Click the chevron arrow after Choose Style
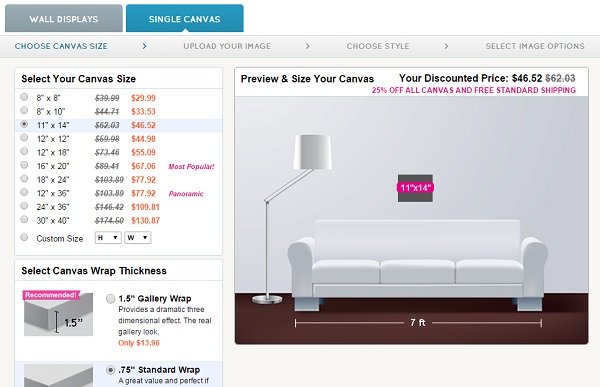Screen dimensions: 600x387 tap(446, 46)
